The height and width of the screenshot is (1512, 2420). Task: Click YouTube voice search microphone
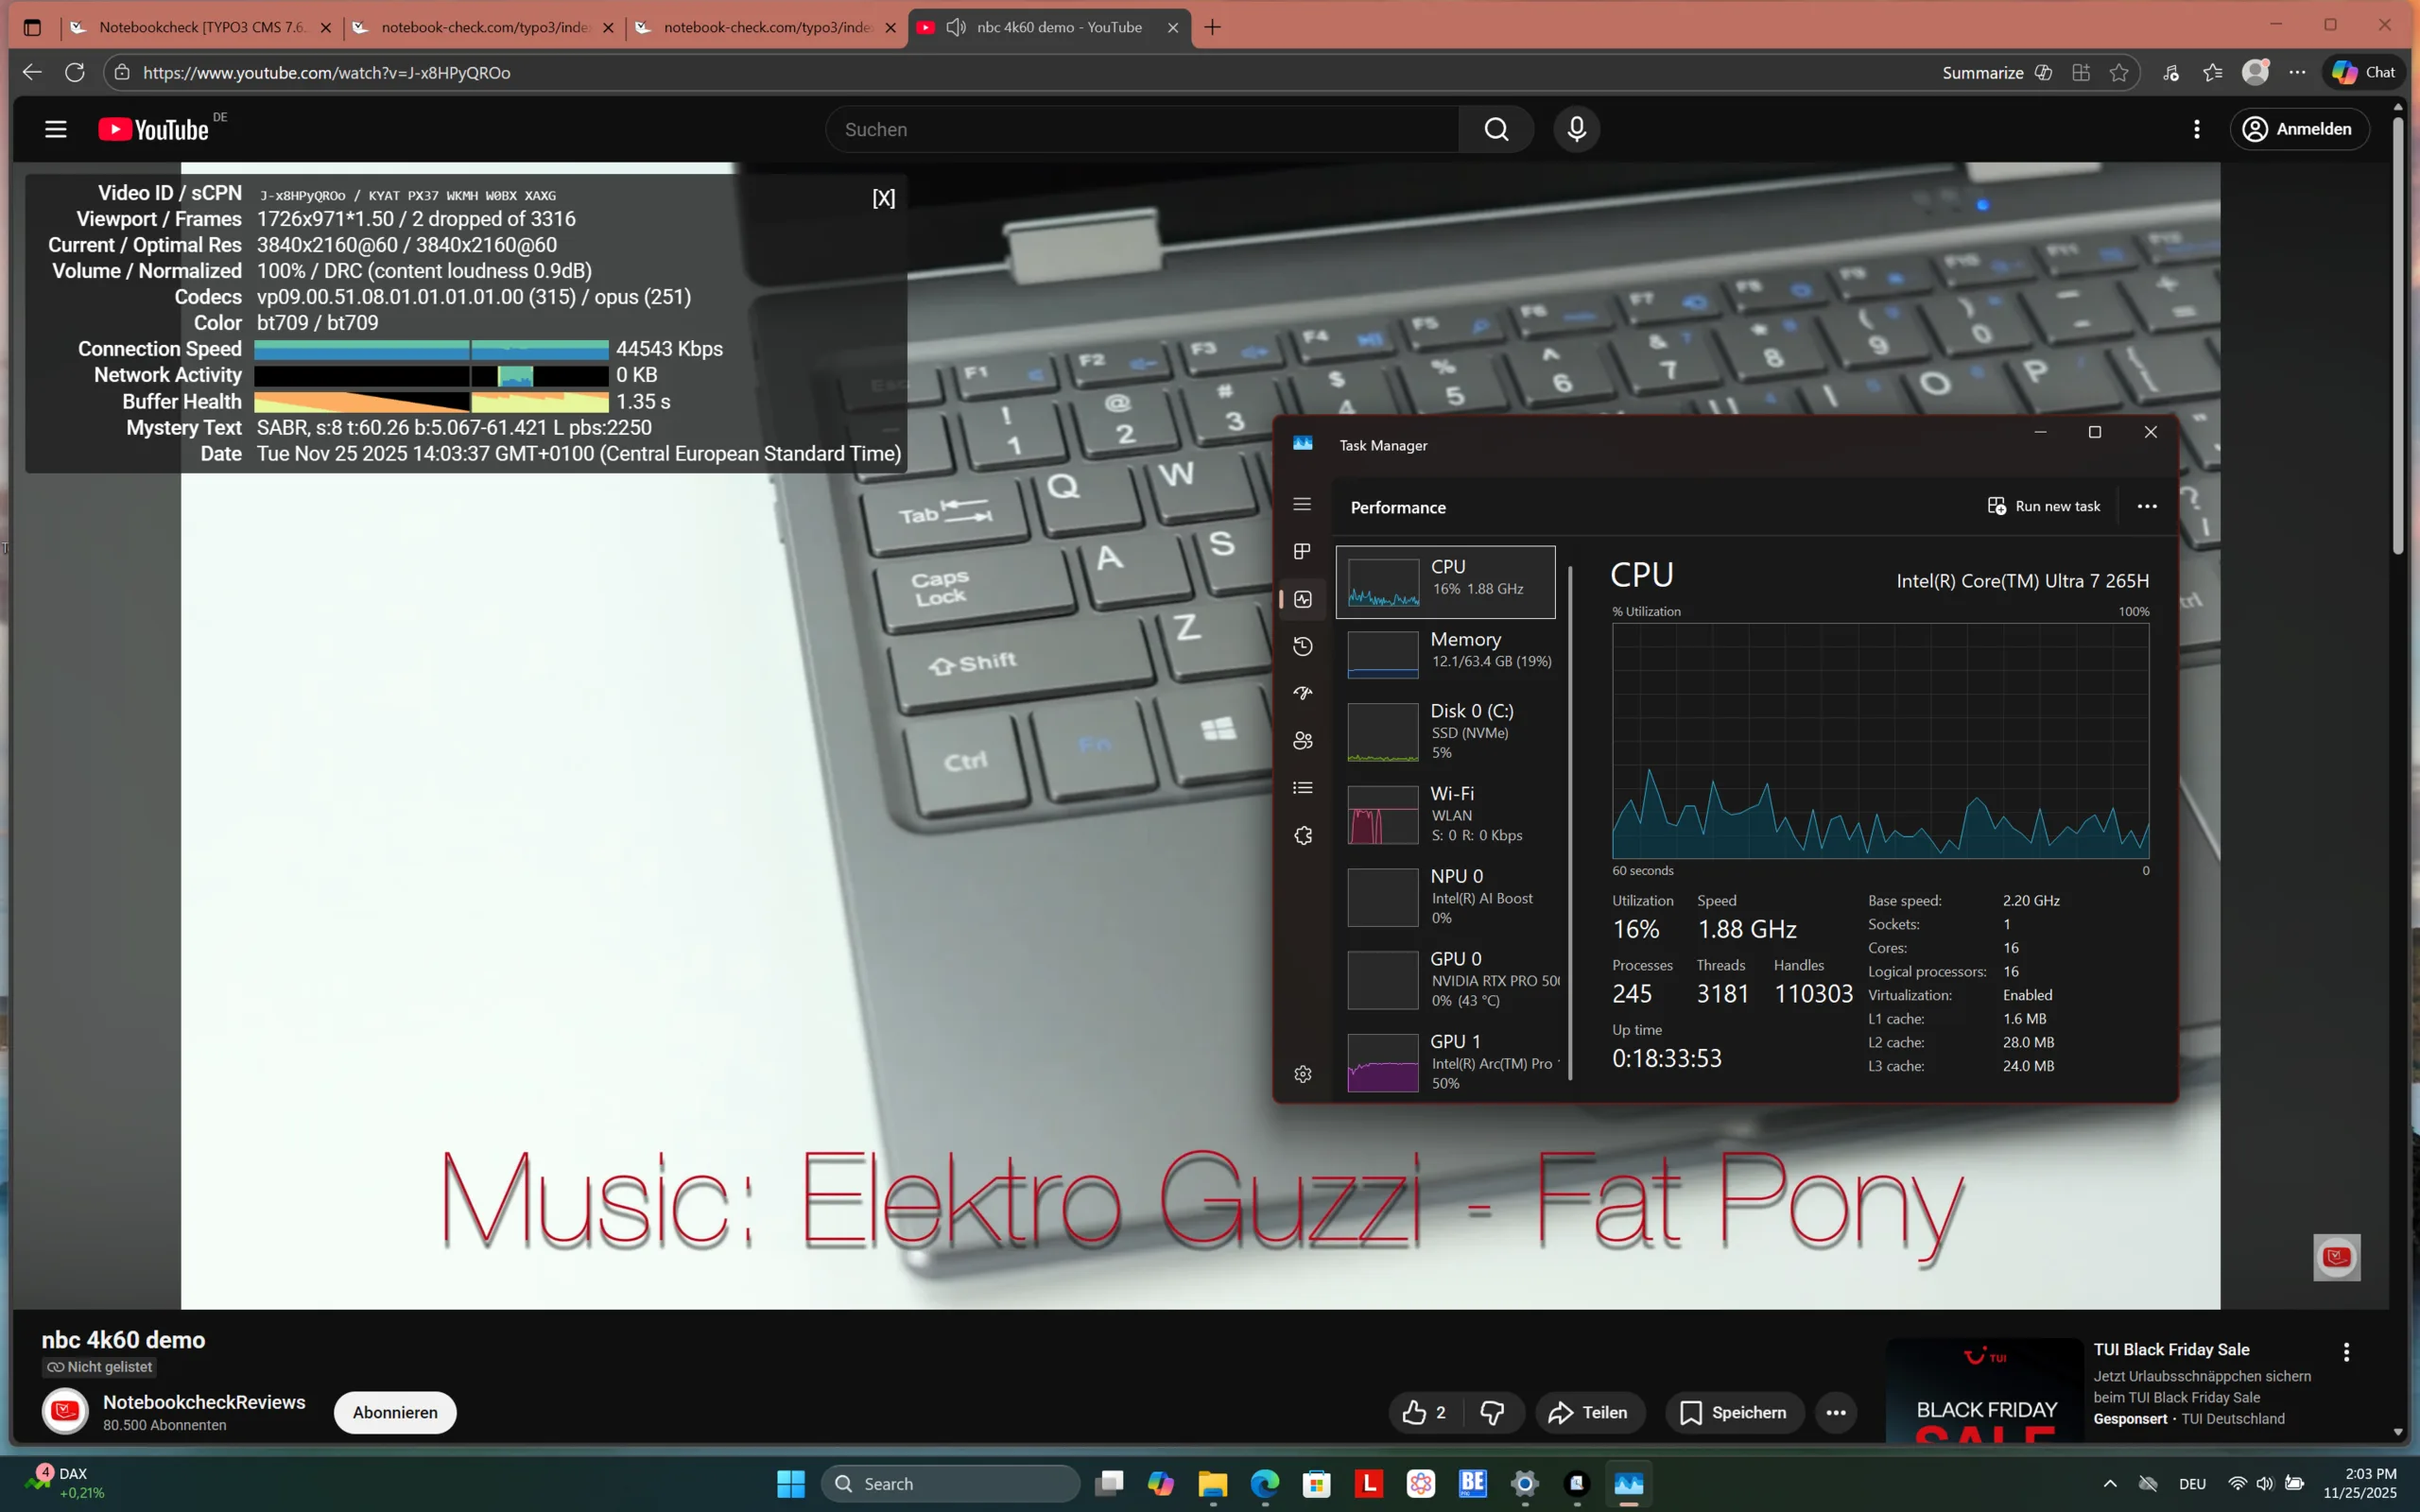1576,129
